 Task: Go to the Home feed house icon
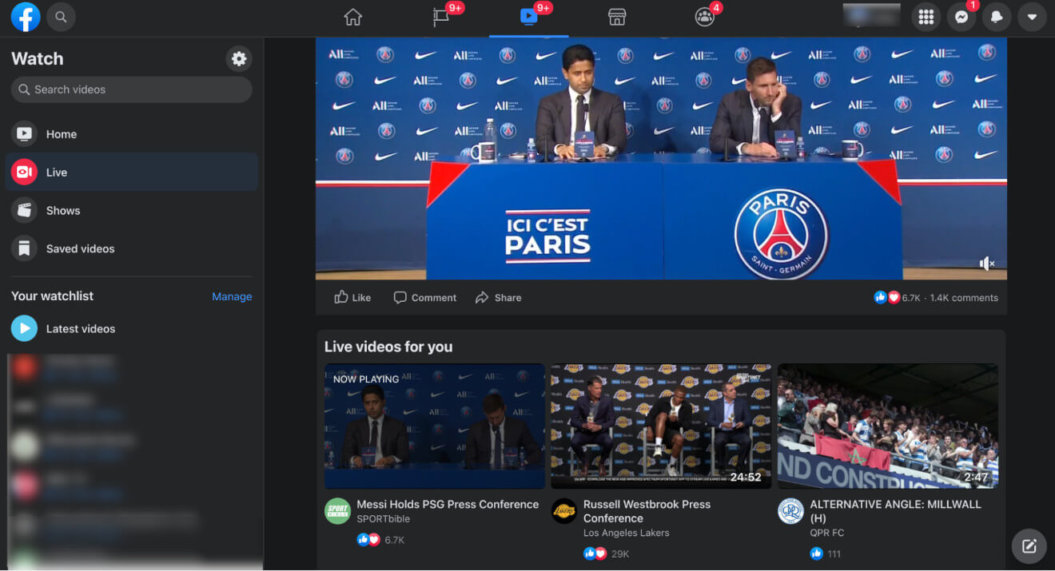pos(353,17)
